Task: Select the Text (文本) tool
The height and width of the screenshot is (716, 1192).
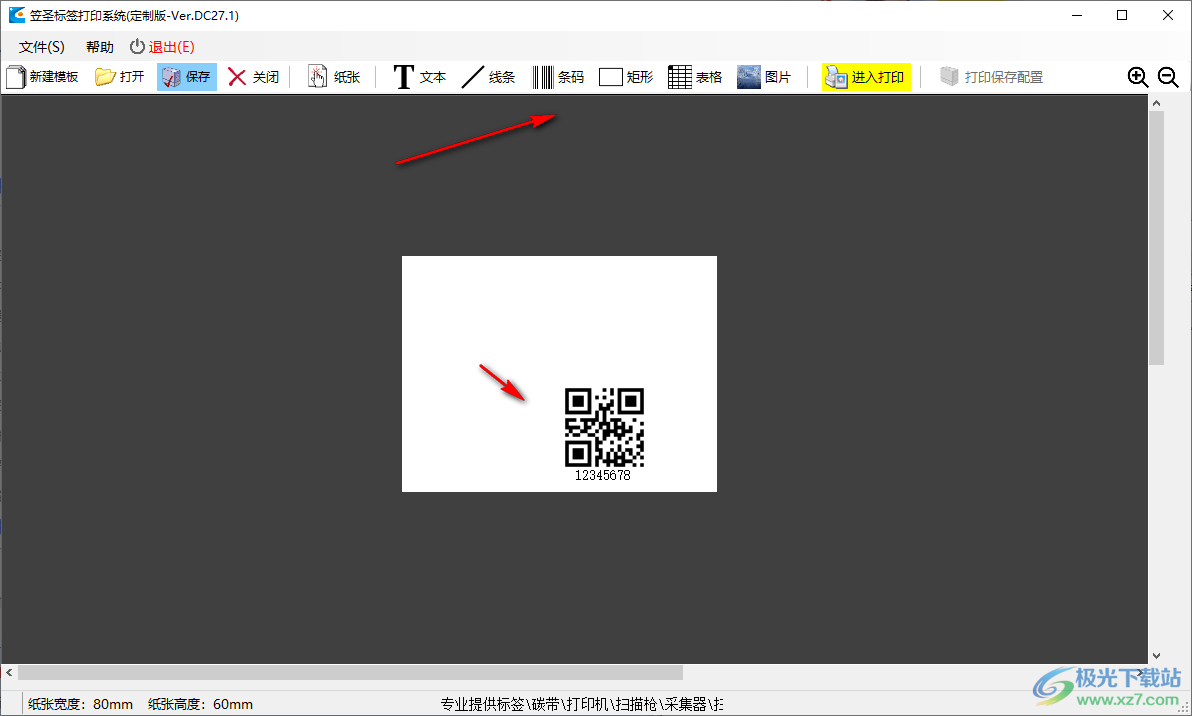Action: pos(419,77)
